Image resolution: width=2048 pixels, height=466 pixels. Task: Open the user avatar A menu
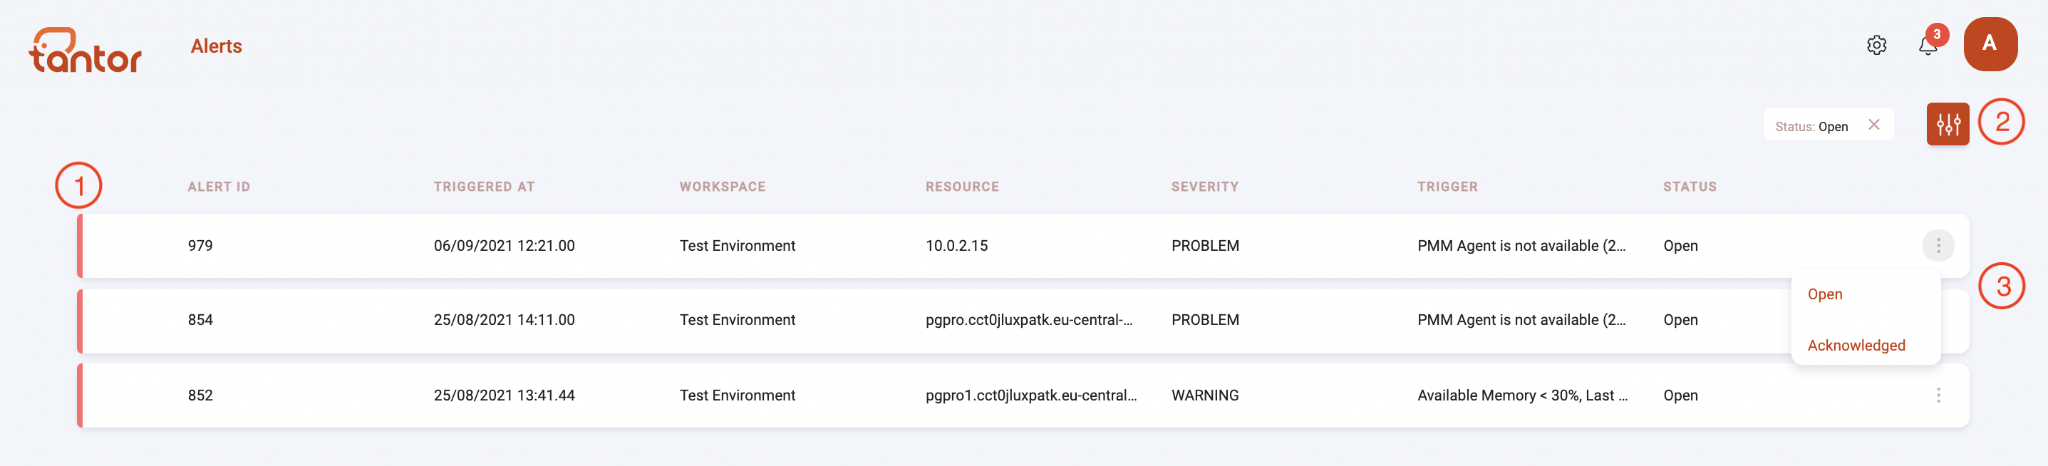[1990, 44]
